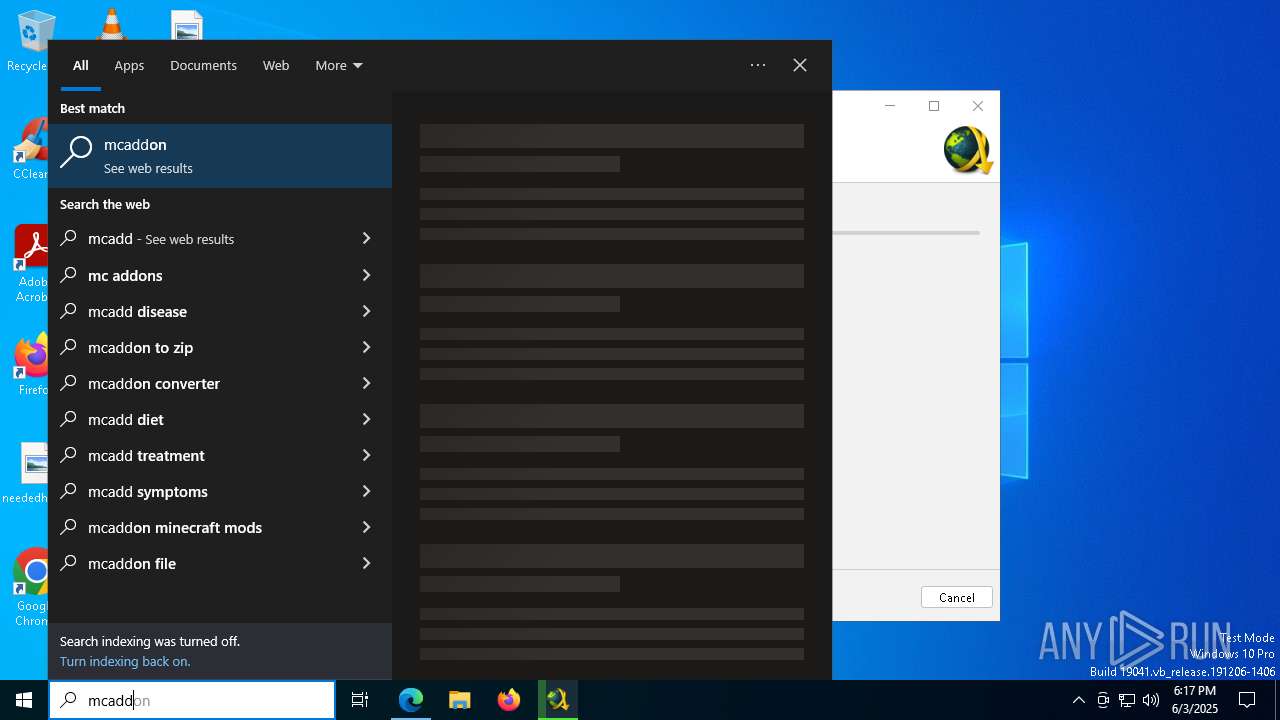This screenshot has width=1280, height=720.
Task: Select the All search tab
Action: coord(81,66)
